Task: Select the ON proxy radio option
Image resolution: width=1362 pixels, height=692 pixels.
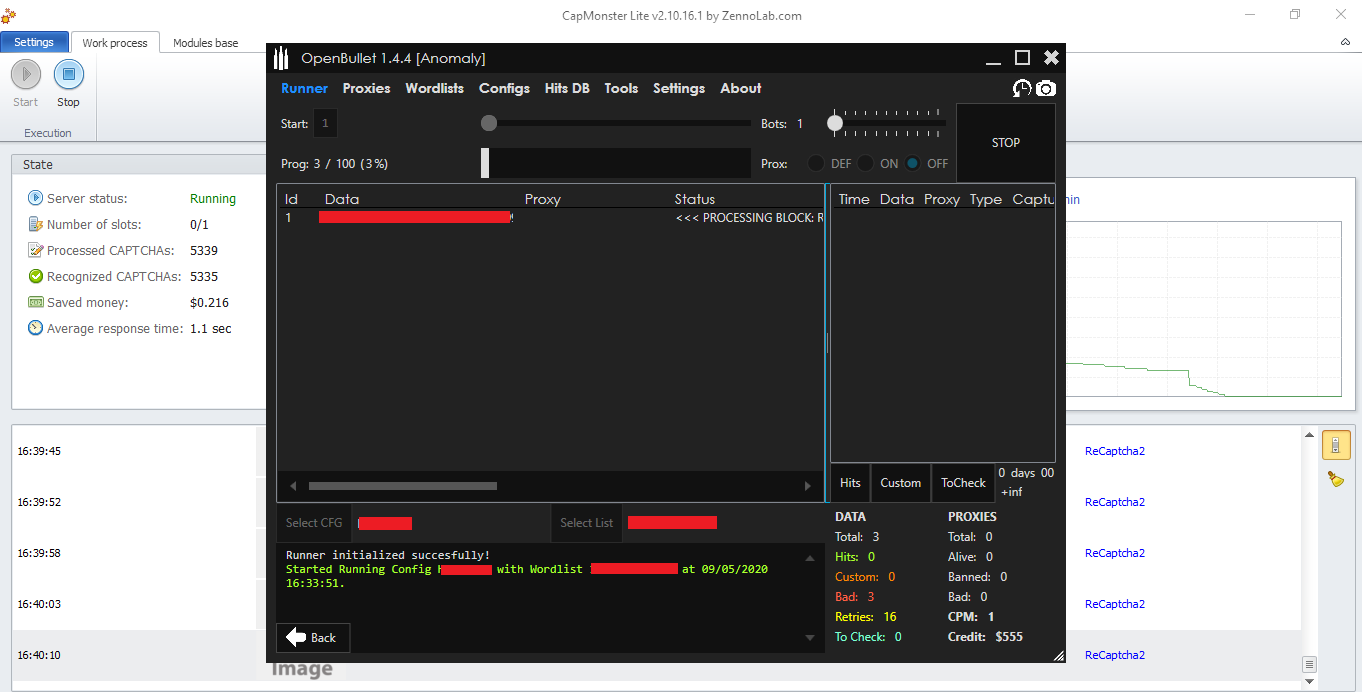Action: coord(866,164)
